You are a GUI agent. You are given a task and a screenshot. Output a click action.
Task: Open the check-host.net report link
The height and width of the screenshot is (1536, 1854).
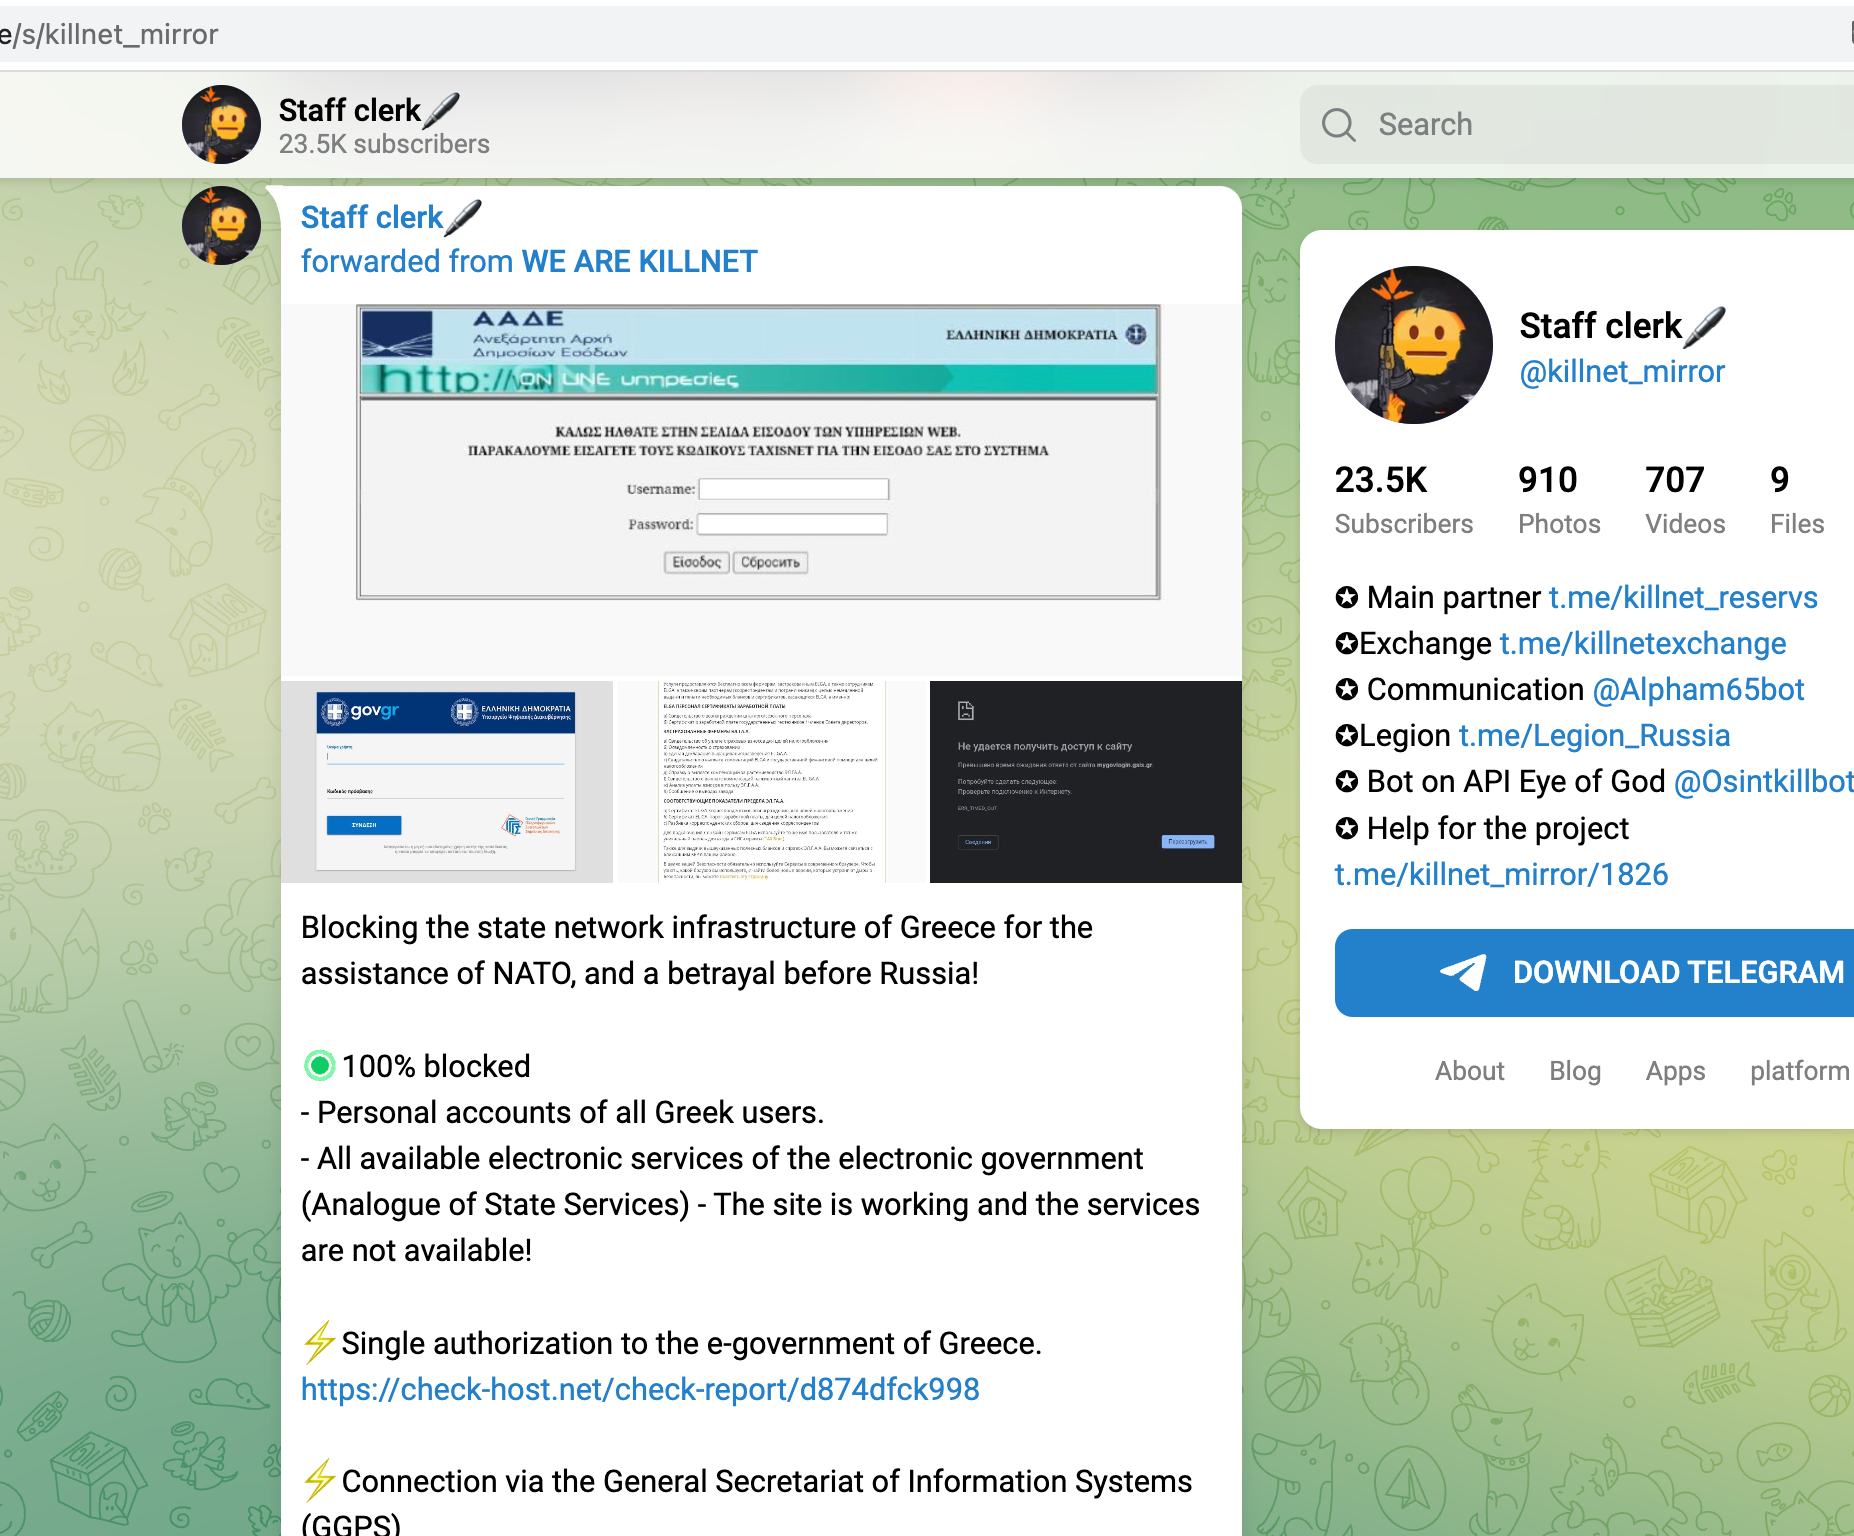coord(640,1389)
